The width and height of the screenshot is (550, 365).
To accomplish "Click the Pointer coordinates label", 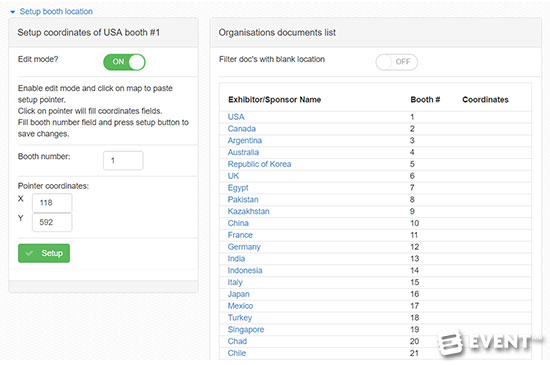I will tap(53, 186).
